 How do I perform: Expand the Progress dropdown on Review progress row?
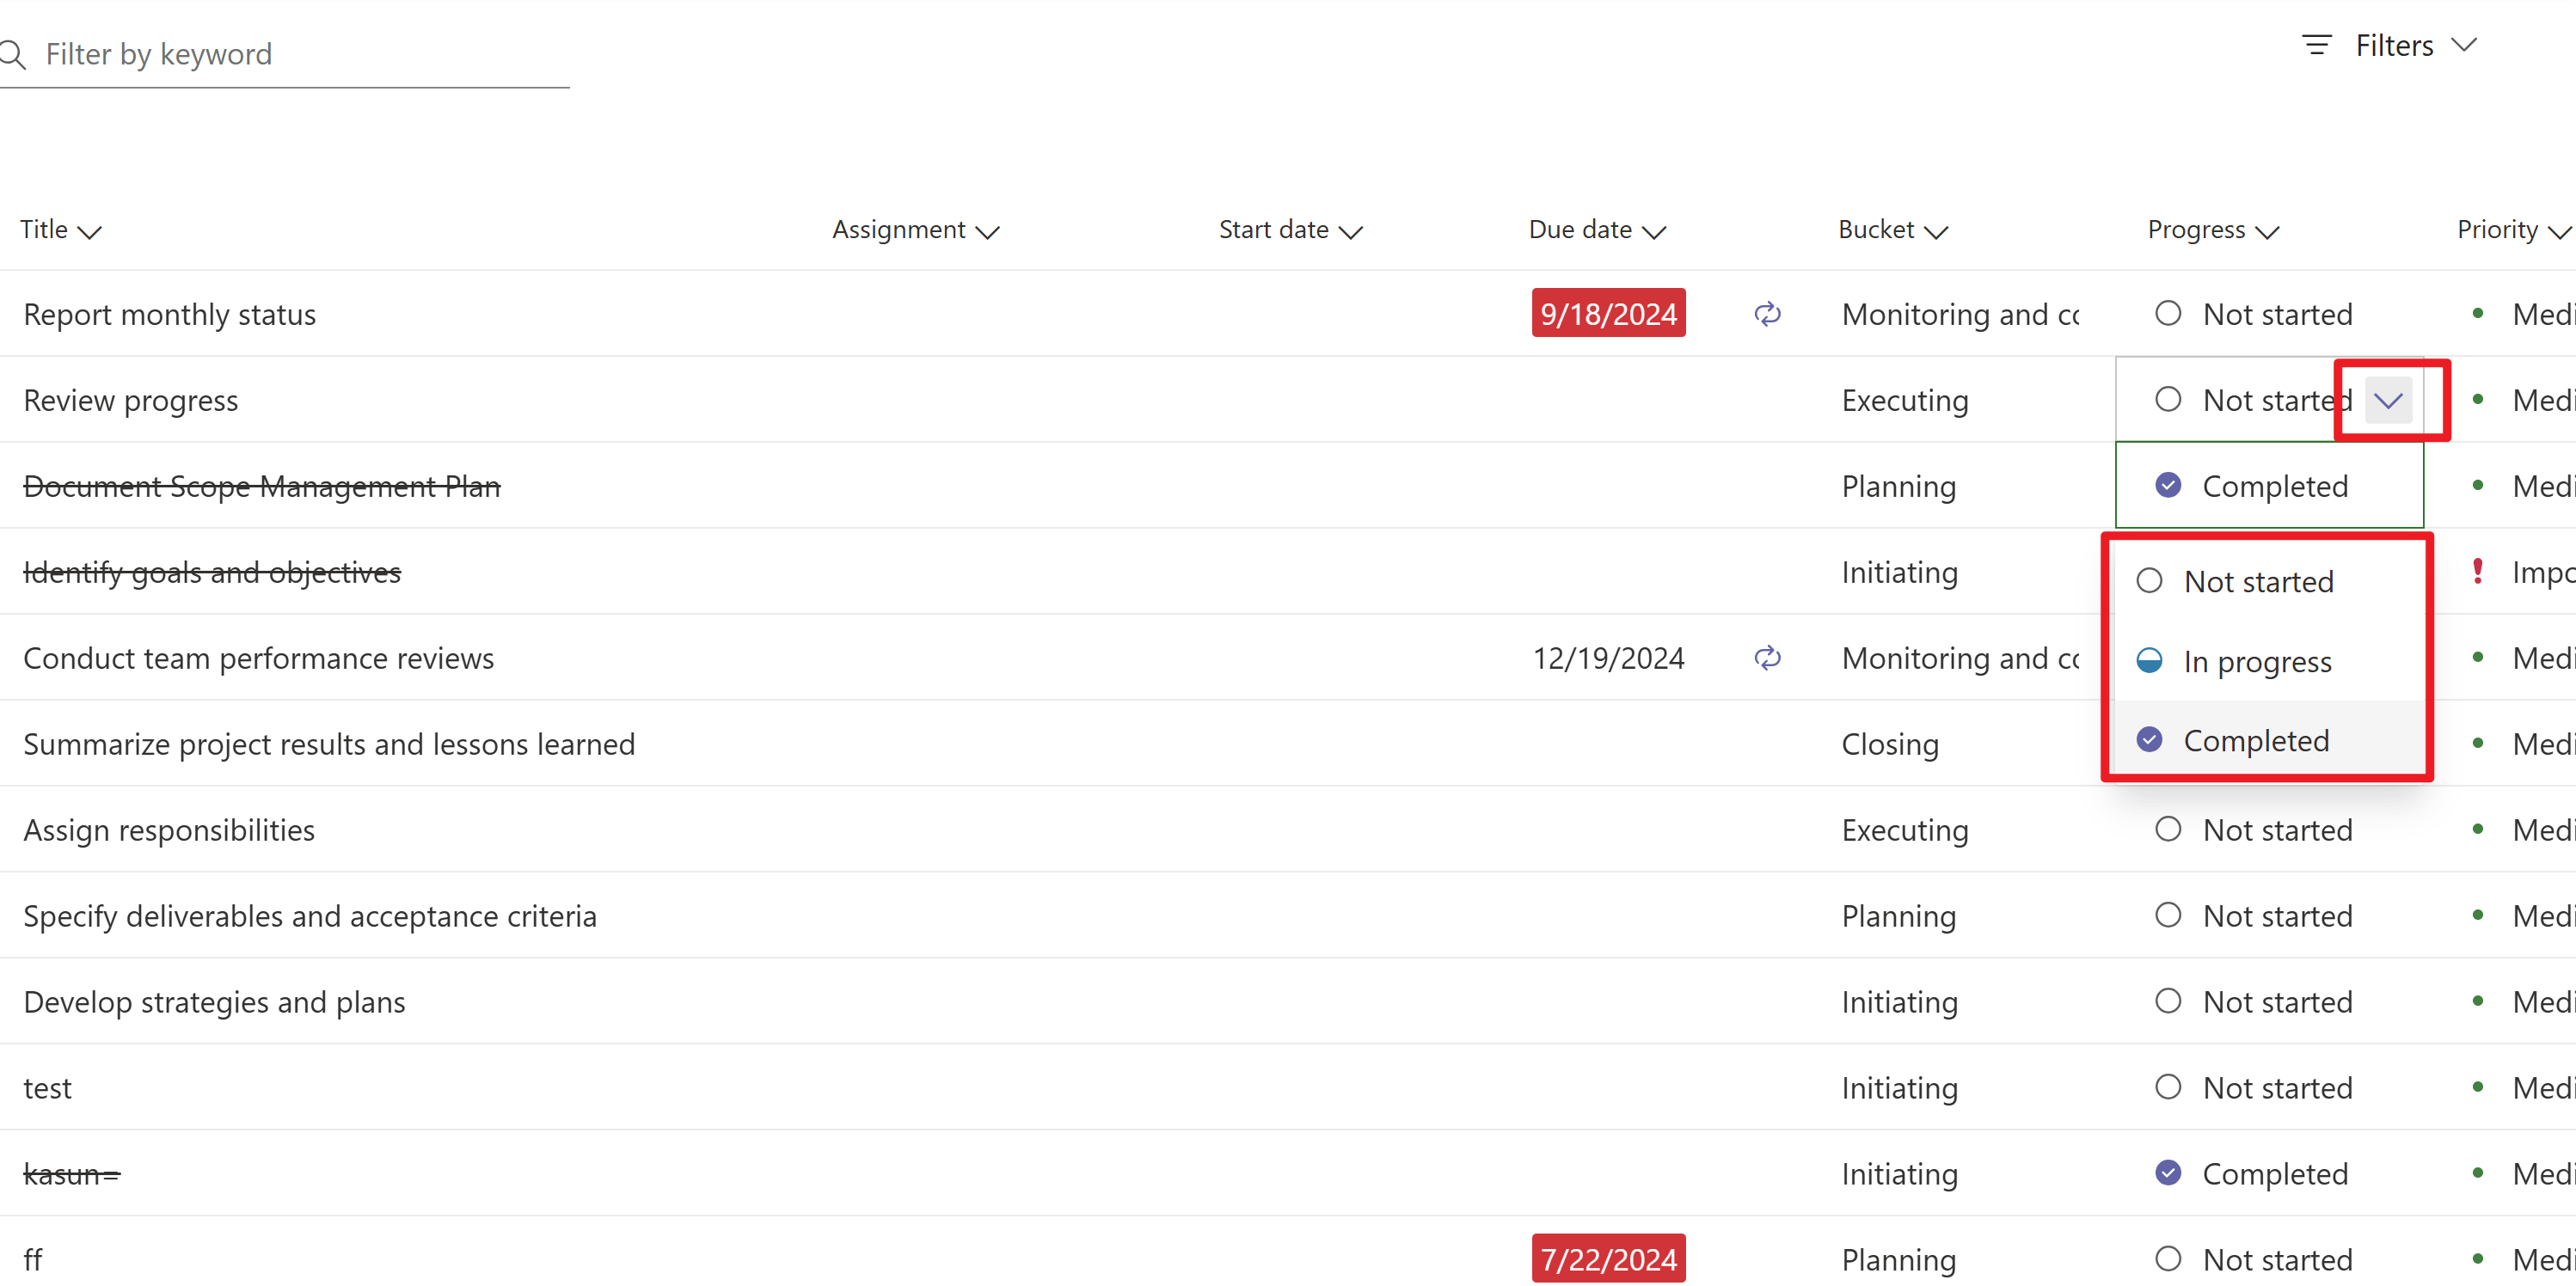(x=2389, y=399)
